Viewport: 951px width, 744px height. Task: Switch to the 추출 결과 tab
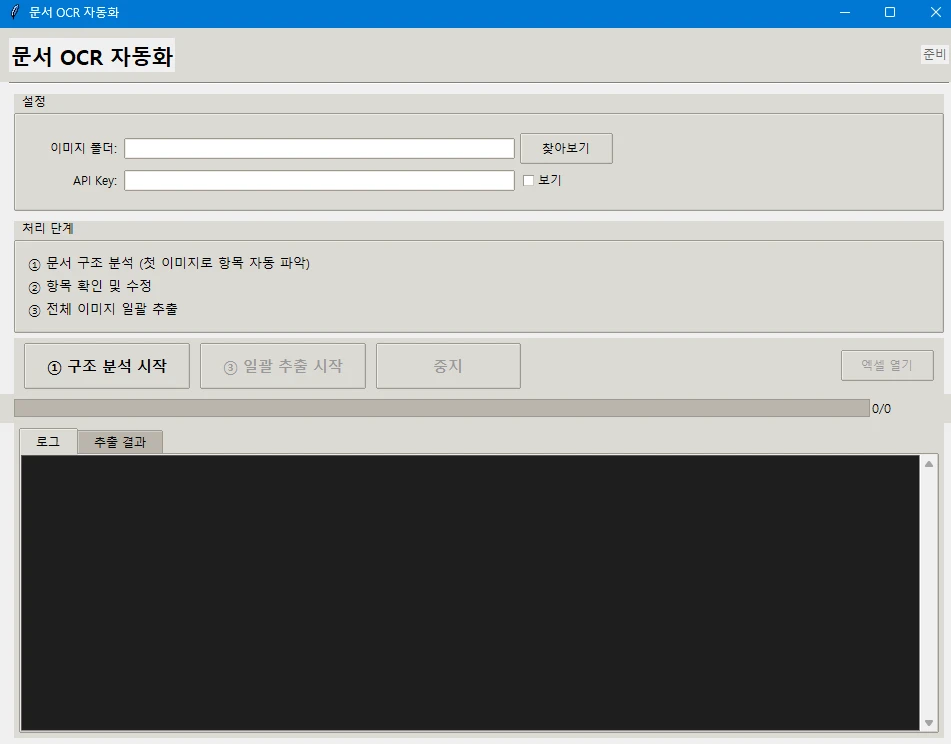coord(120,443)
